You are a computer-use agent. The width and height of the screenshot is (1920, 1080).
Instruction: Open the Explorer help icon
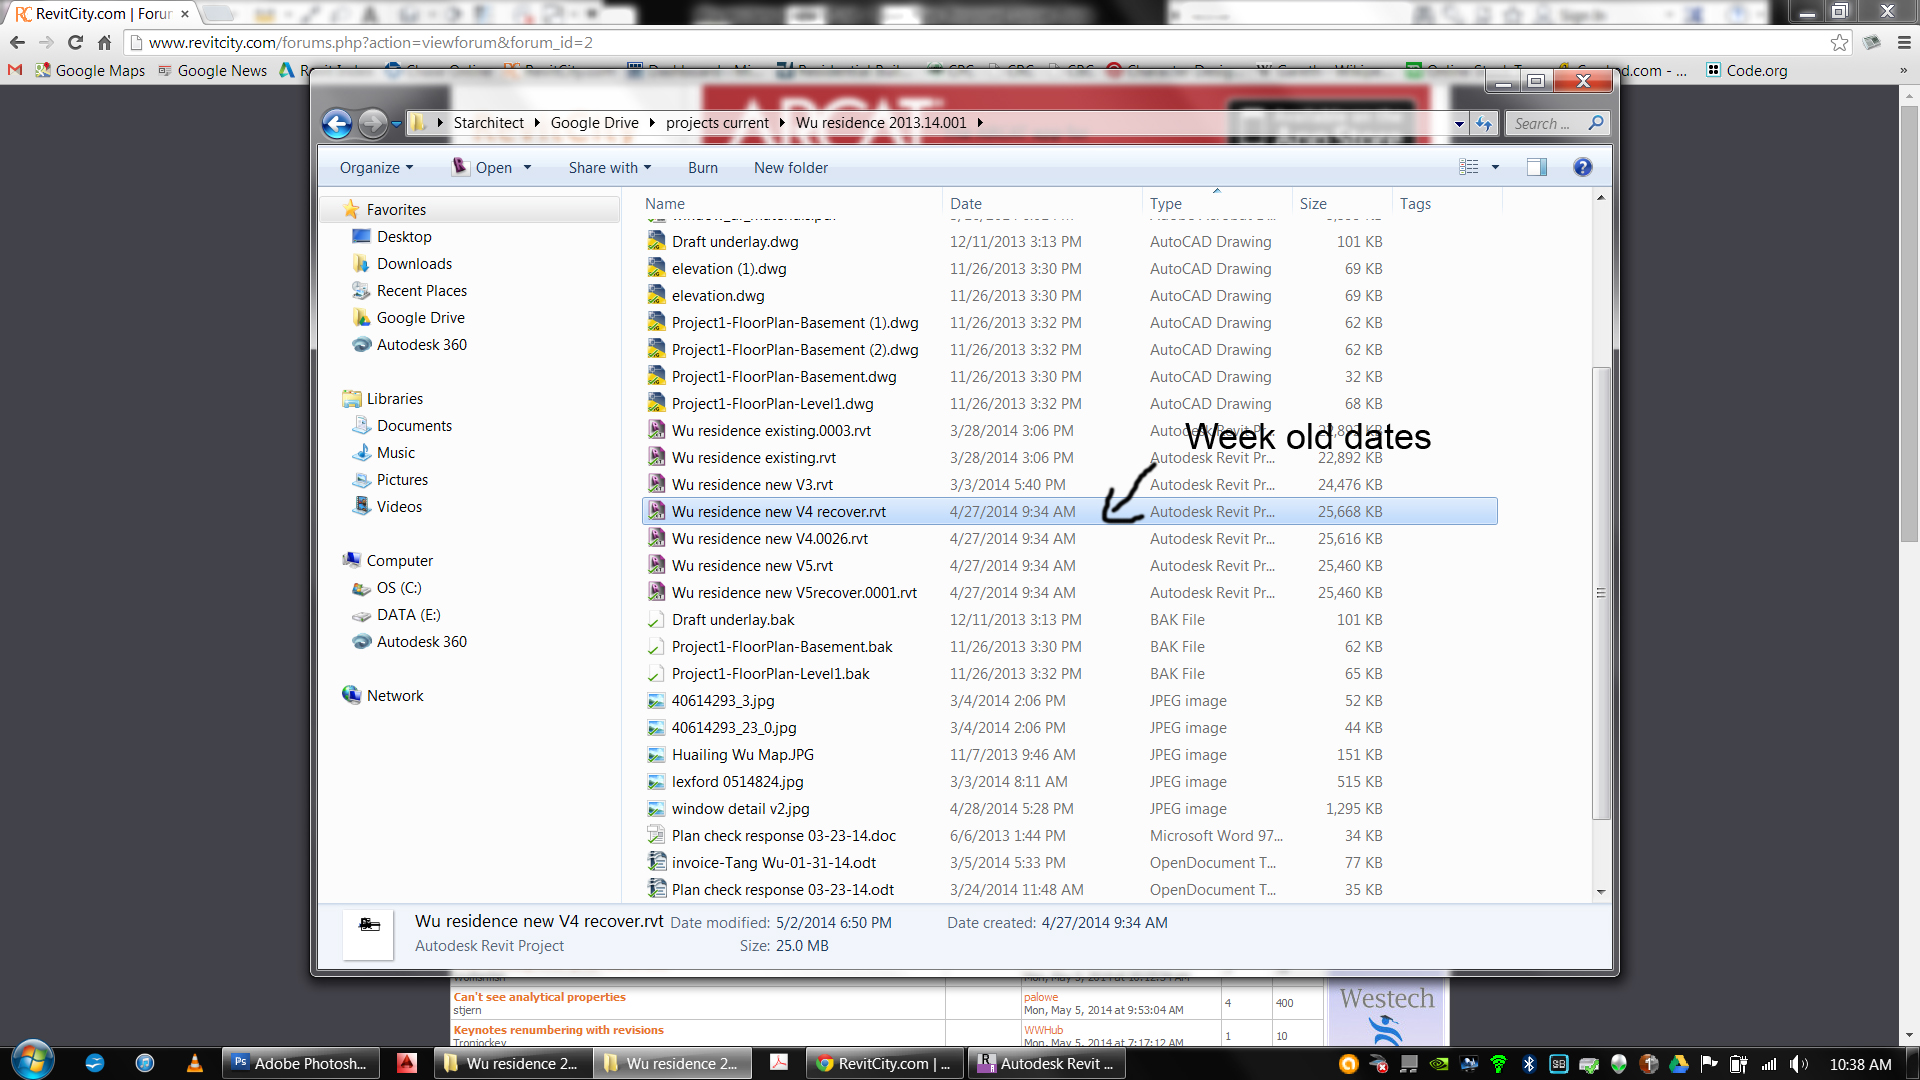pyautogui.click(x=1582, y=168)
